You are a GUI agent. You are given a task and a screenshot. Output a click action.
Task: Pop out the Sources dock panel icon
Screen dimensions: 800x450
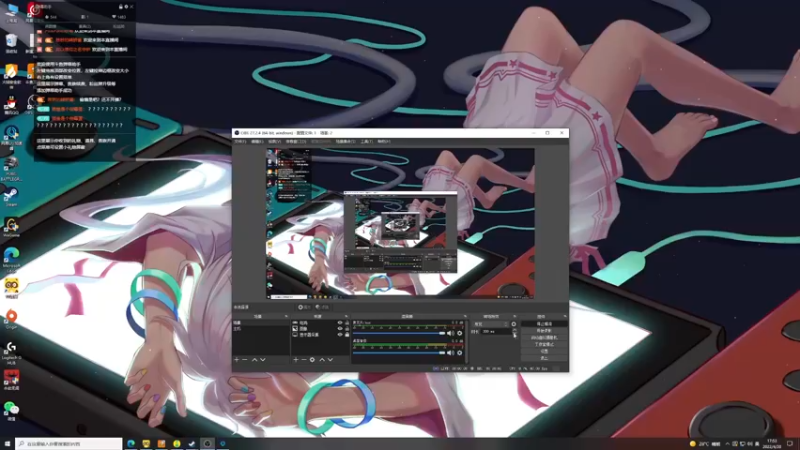coord(346,316)
